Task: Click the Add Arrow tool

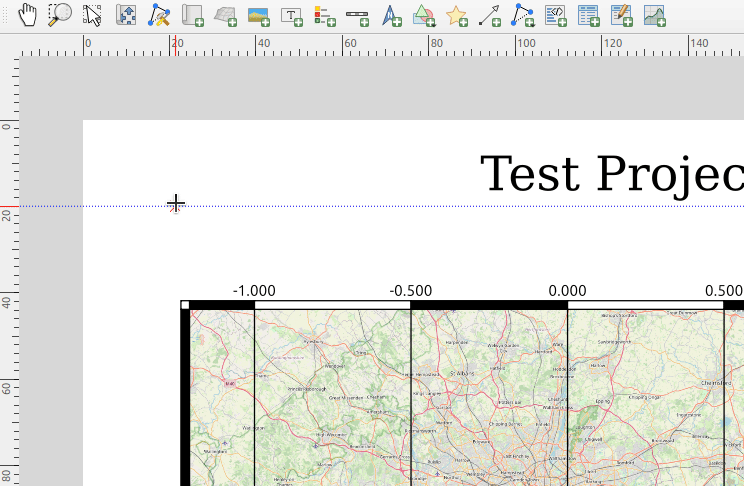Action: (x=489, y=15)
